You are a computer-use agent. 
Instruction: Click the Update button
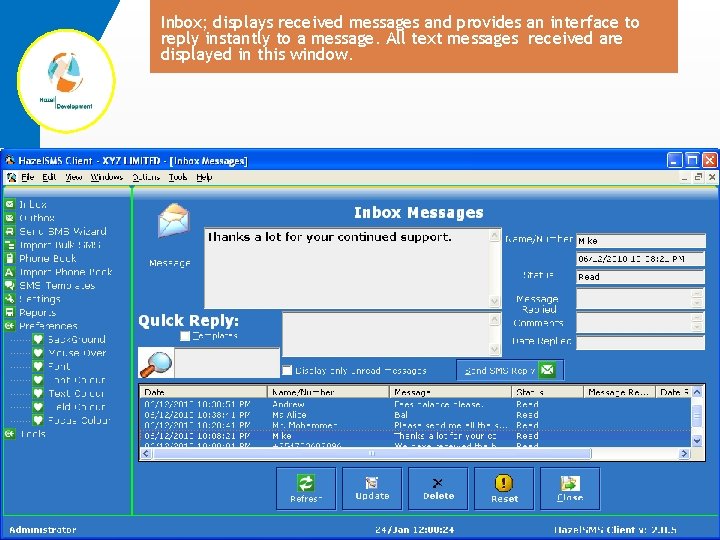tap(372, 489)
